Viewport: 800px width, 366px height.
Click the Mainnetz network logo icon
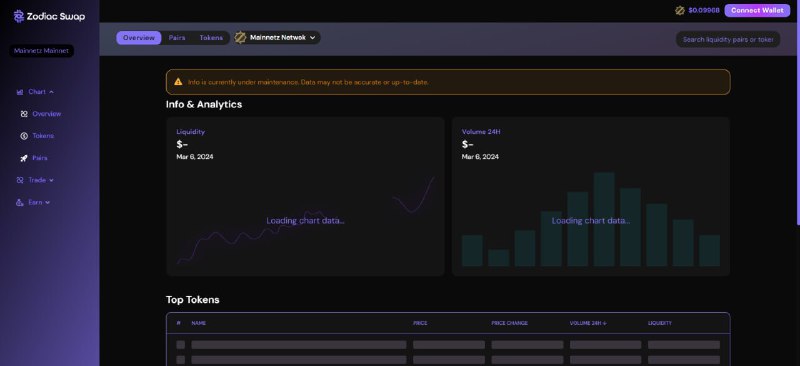pos(240,37)
